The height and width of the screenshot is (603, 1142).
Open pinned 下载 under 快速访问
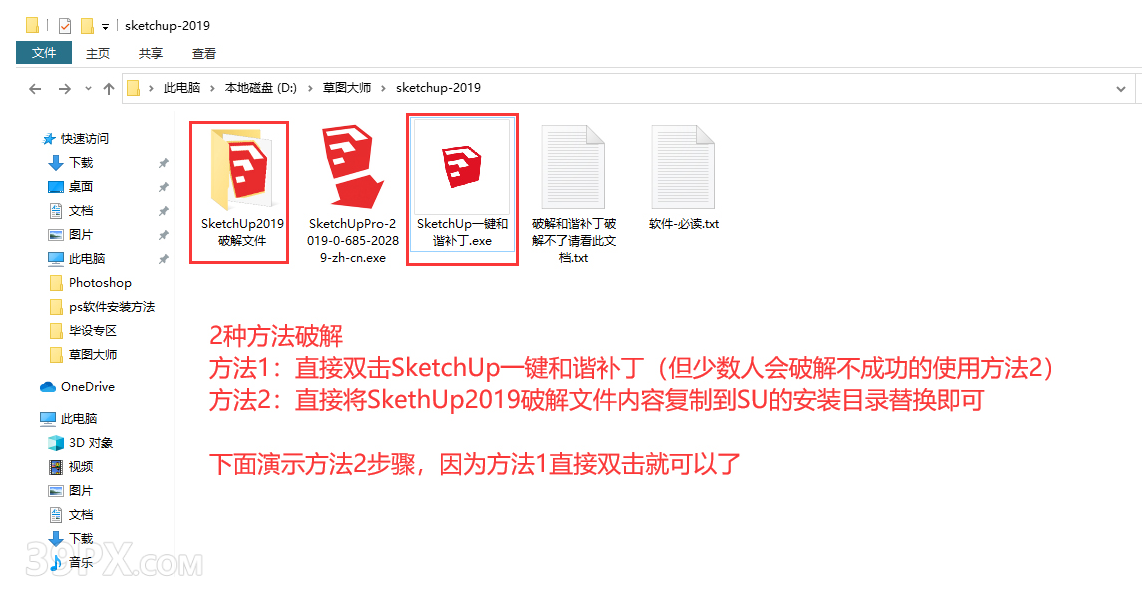[x=71, y=162]
